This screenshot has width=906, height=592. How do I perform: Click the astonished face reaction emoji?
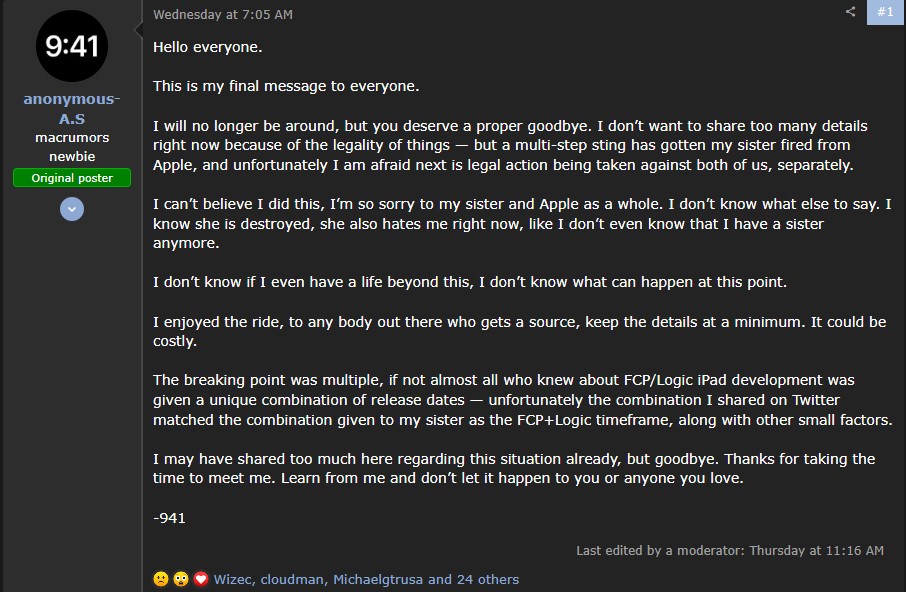[x=181, y=579]
